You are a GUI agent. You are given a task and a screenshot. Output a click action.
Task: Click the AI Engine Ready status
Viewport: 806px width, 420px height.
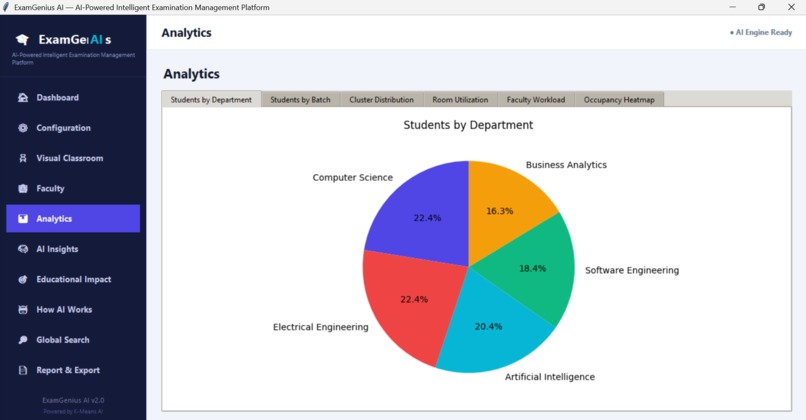[761, 32]
